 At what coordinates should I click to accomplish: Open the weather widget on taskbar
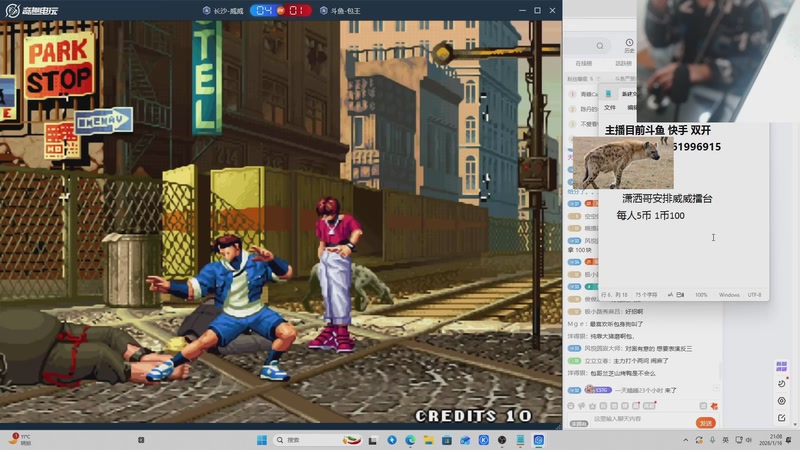[20, 439]
